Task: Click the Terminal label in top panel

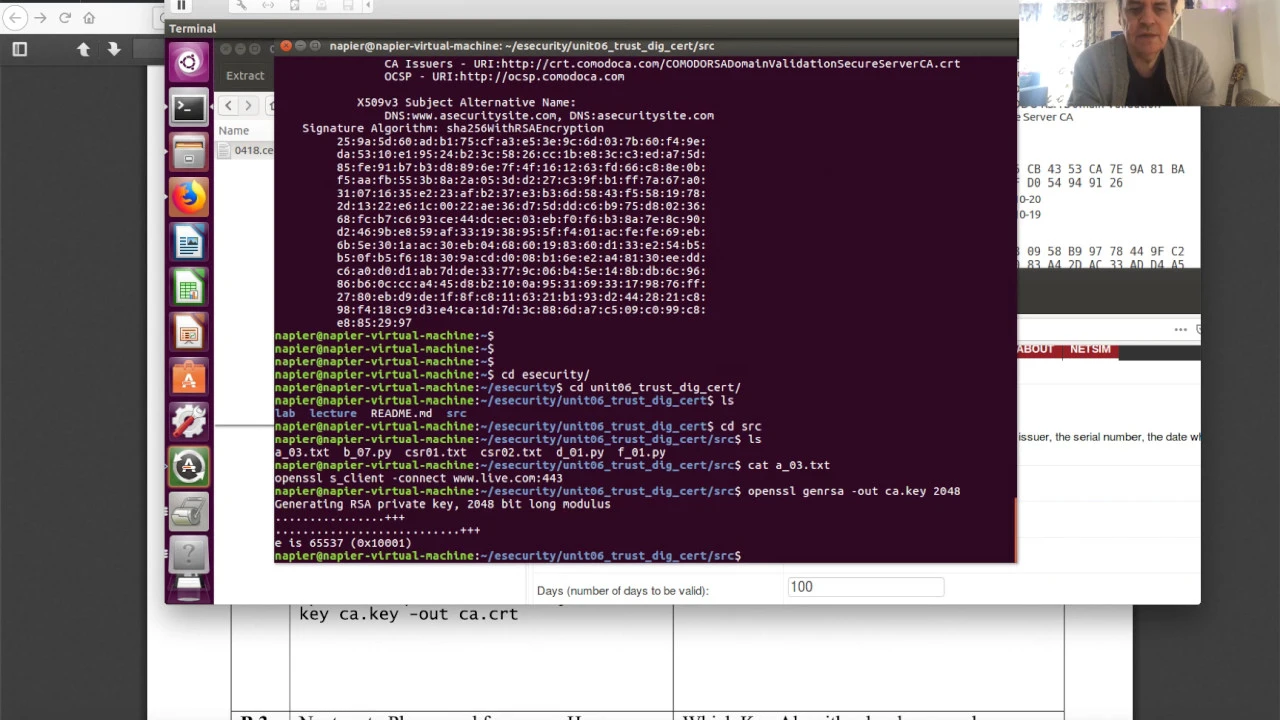Action: [192, 29]
